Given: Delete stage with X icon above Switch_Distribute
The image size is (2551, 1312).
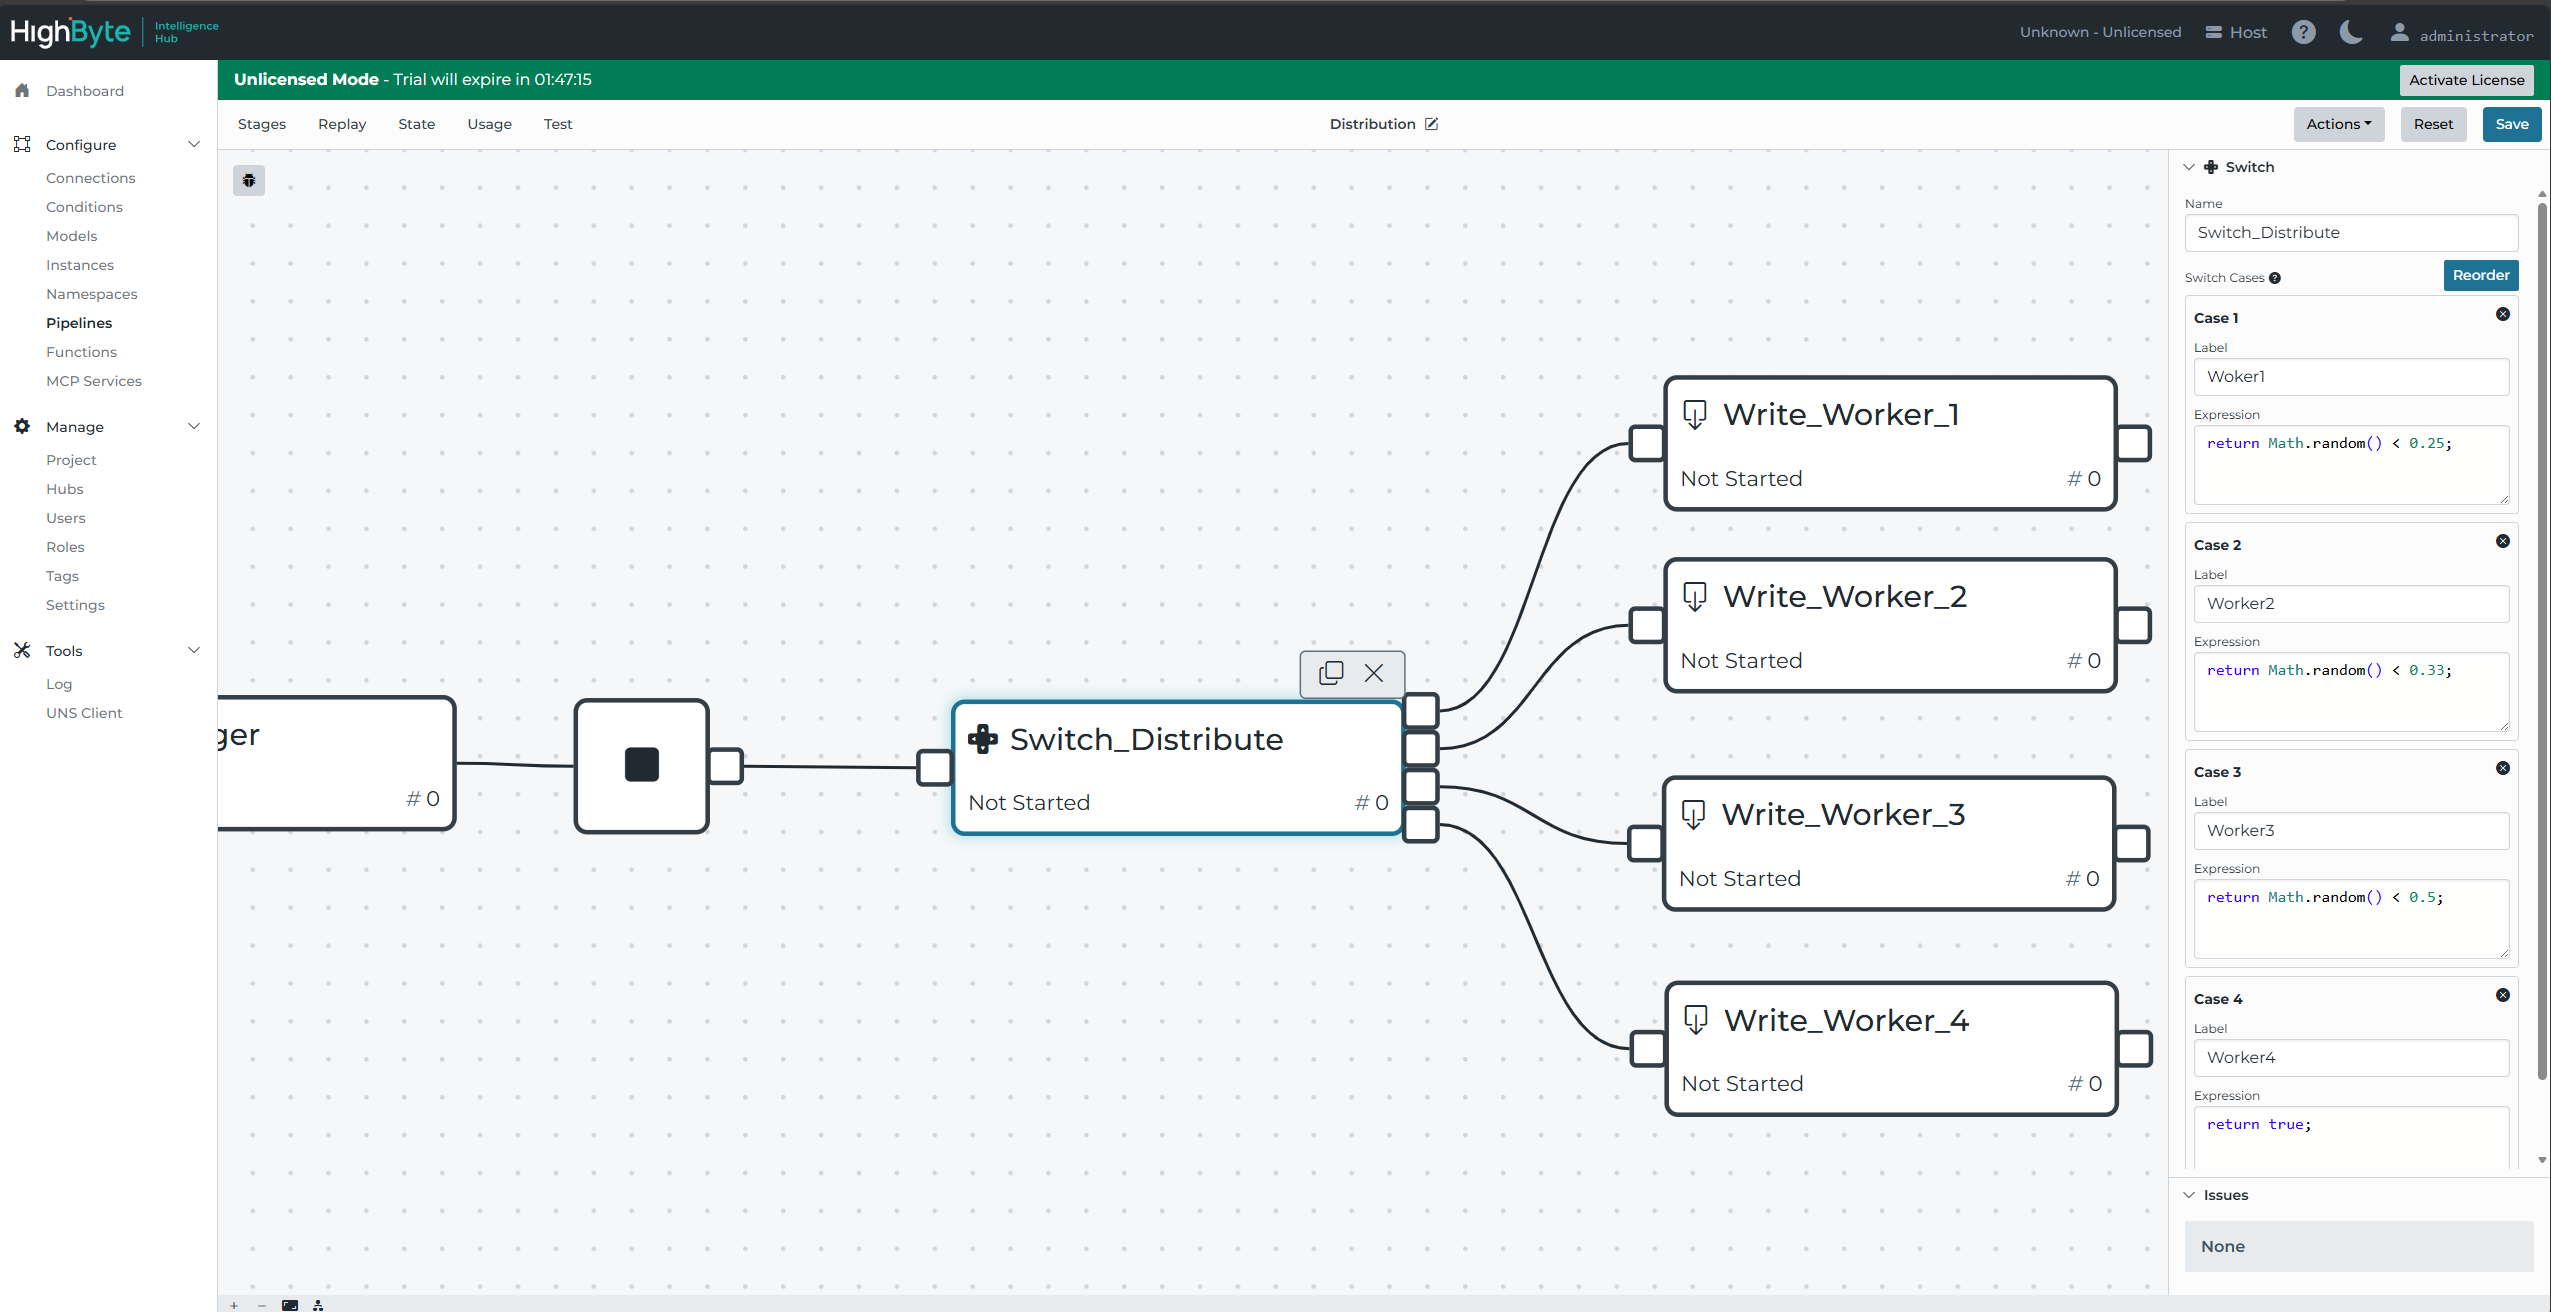Looking at the screenshot, I should click(x=1374, y=673).
